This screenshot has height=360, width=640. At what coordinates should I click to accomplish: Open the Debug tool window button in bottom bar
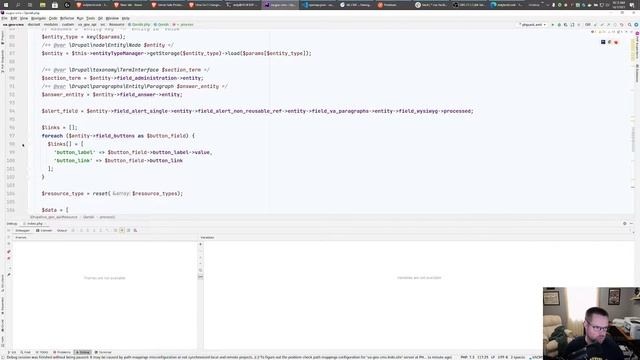point(83,352)
